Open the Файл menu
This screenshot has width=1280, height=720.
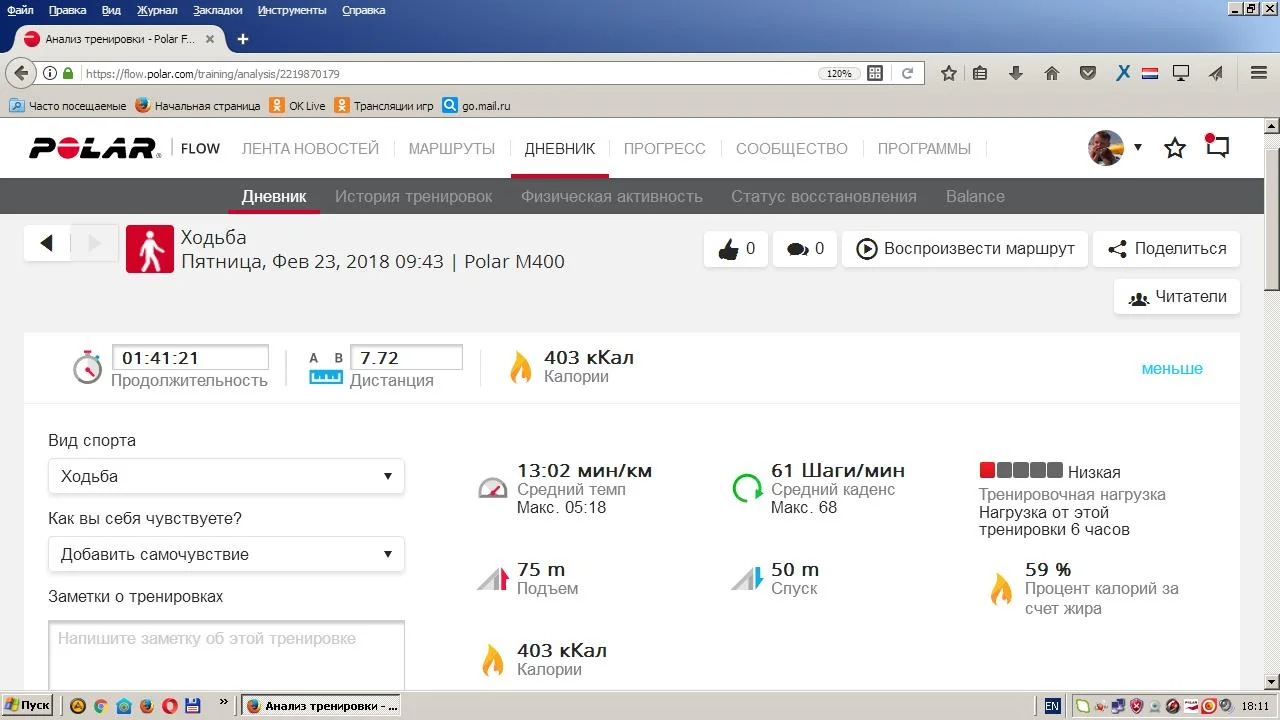20,10
